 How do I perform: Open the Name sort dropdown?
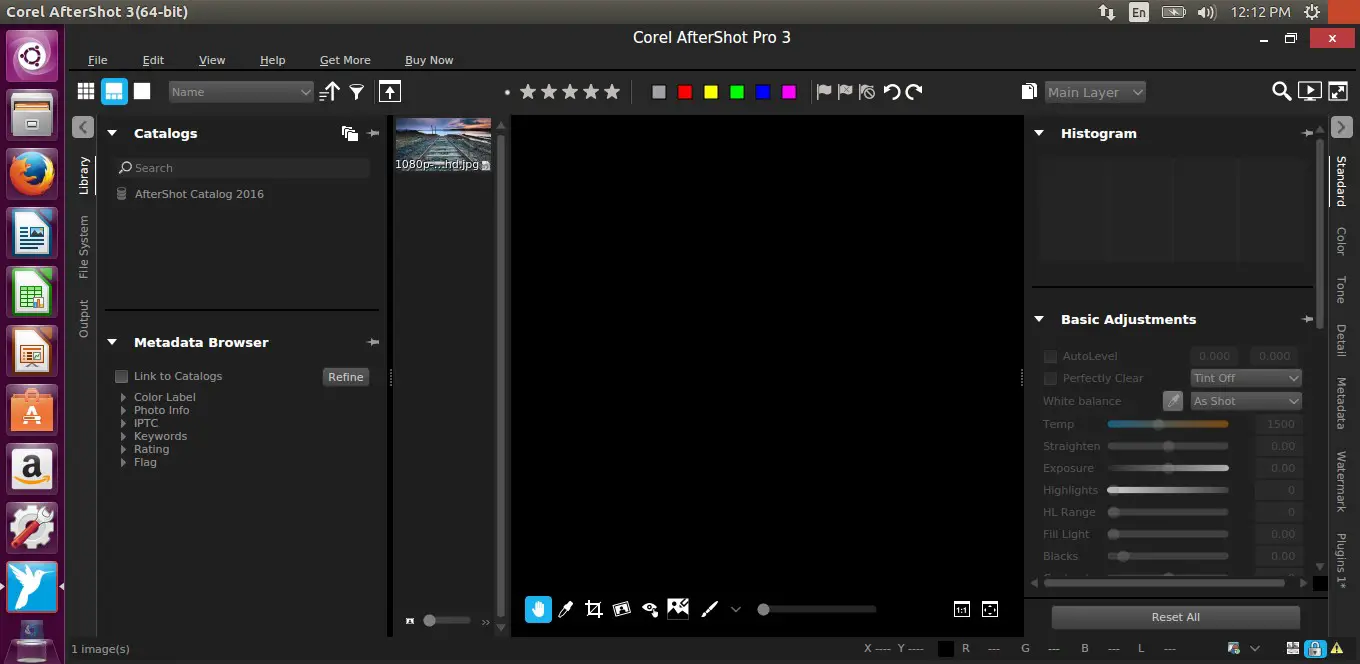click(241, 92)
